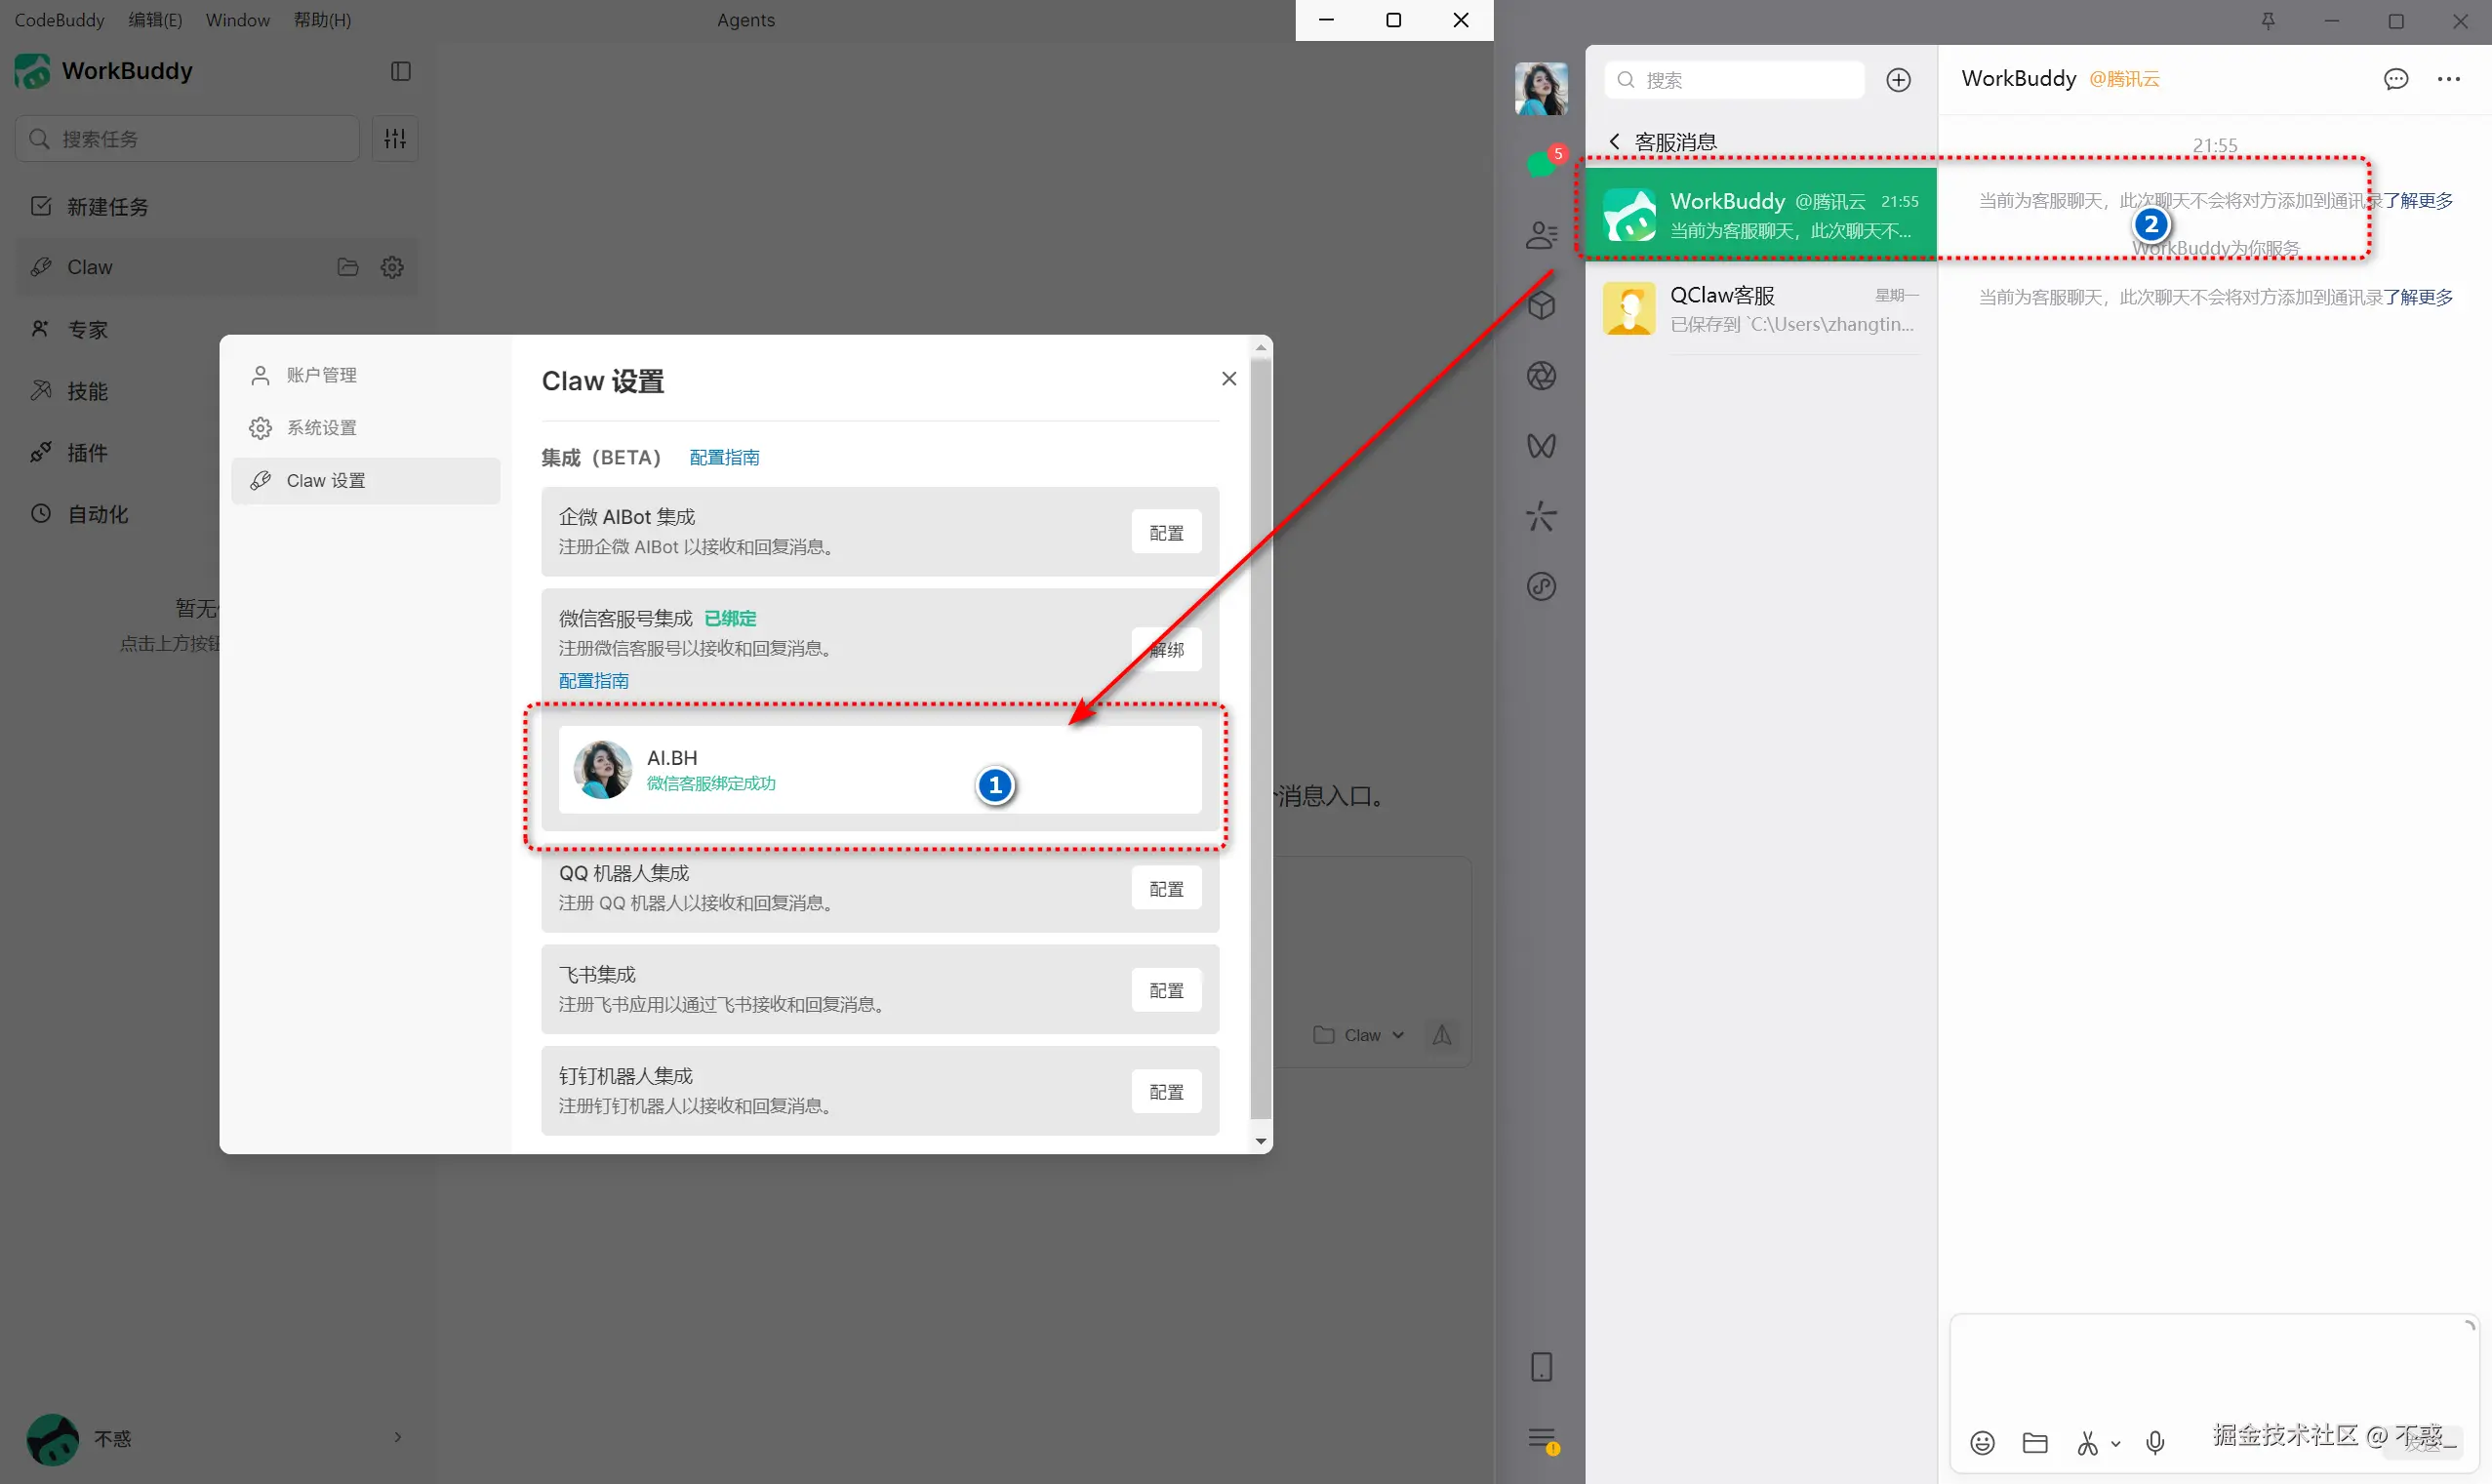Click the settings dialog vertical scrollbar

coord(1260,740)
